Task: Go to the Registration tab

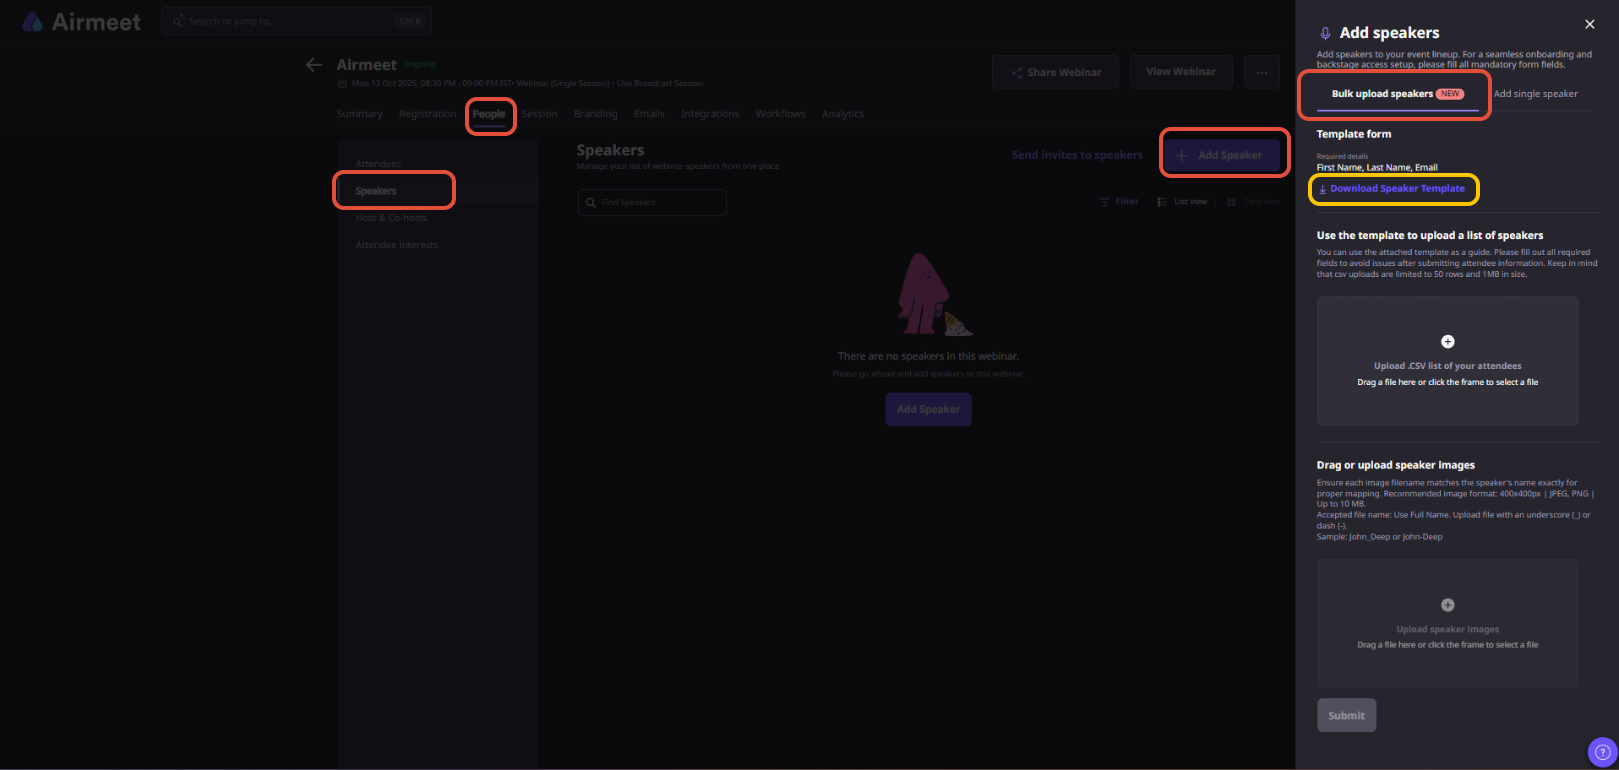Action: pos(427,114)
